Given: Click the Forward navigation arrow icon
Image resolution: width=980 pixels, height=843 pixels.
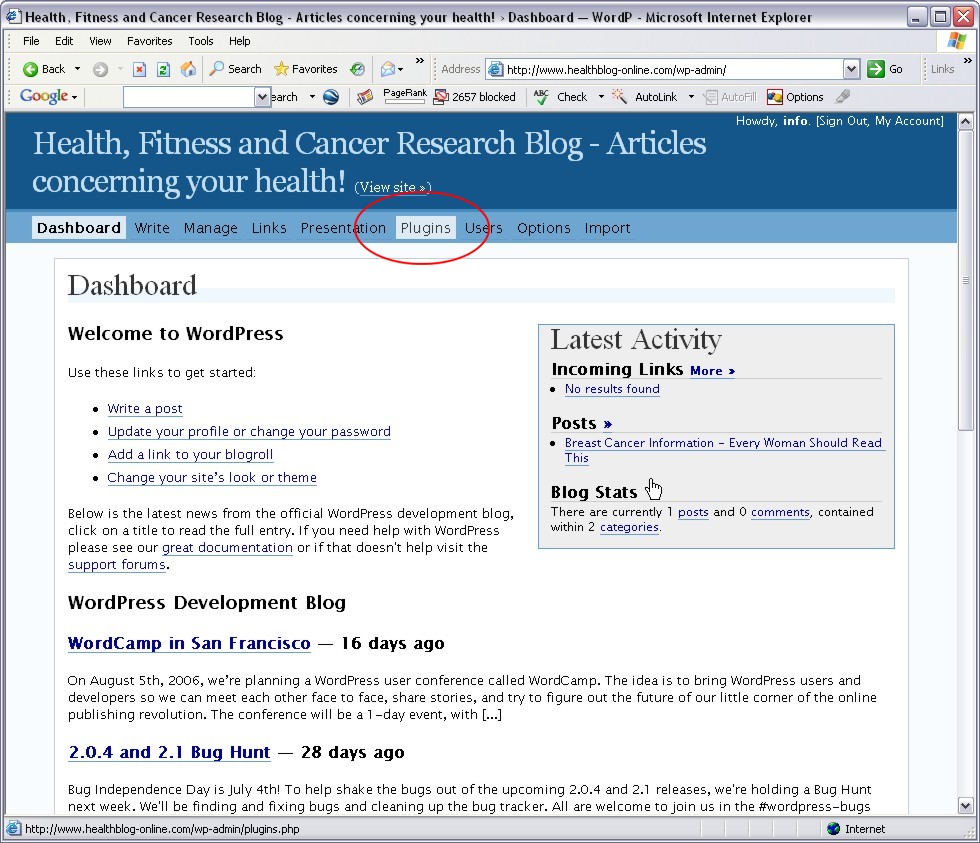Looking at the screenshot, I should (100, 69).
